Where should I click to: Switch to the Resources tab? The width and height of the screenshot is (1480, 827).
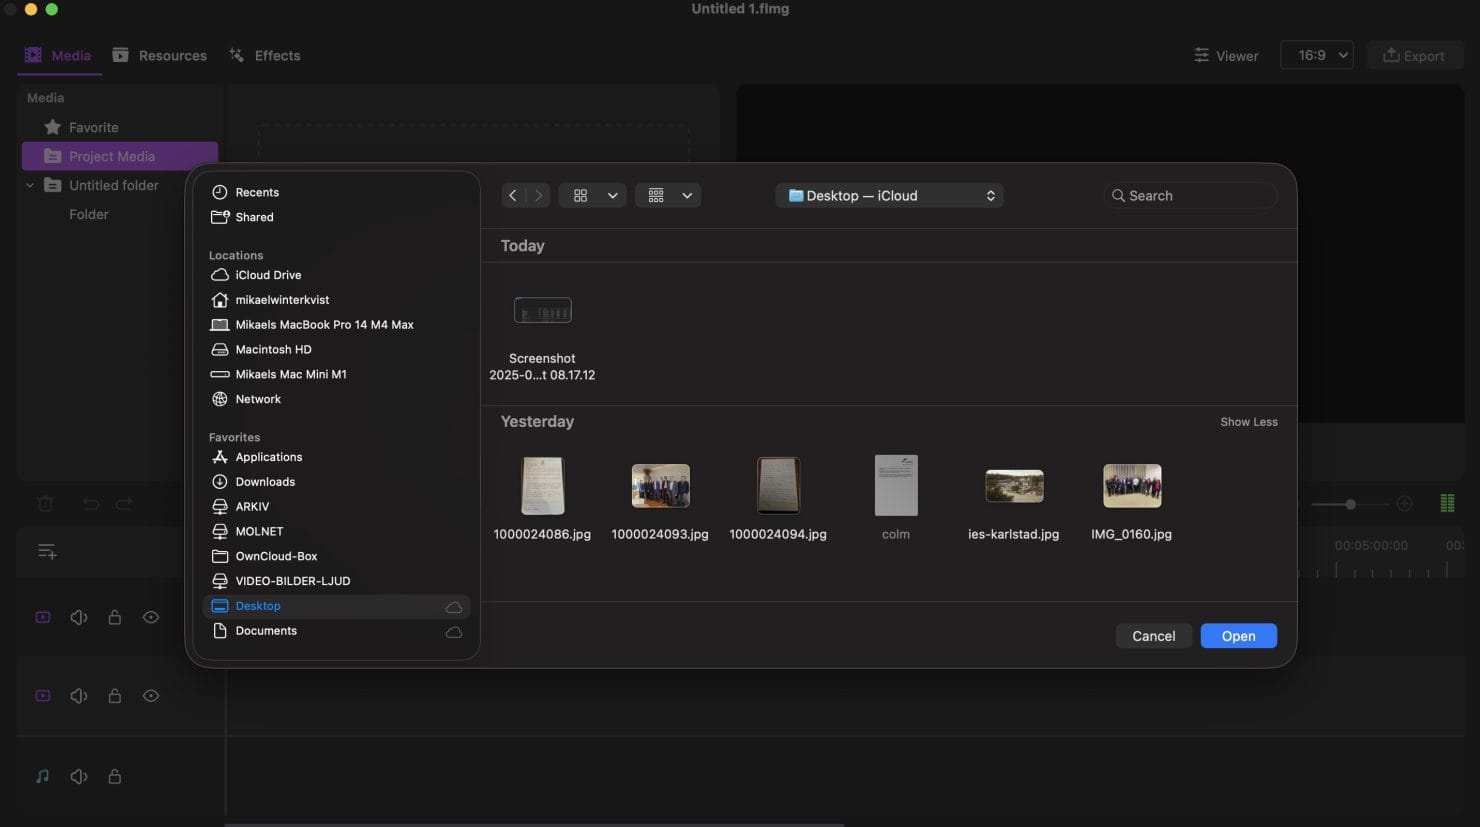pos(160,56)
